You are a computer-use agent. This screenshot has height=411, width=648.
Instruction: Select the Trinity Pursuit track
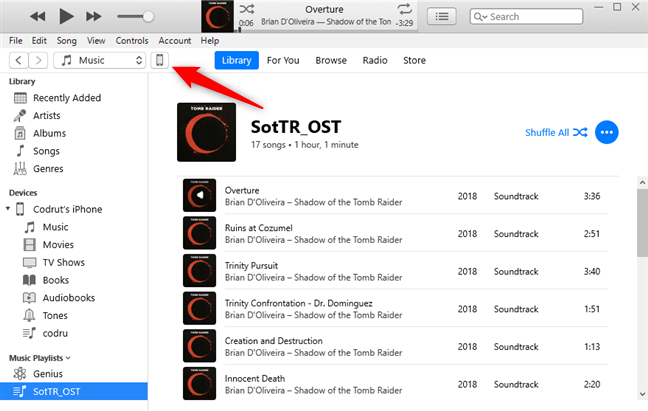point(395,271)
